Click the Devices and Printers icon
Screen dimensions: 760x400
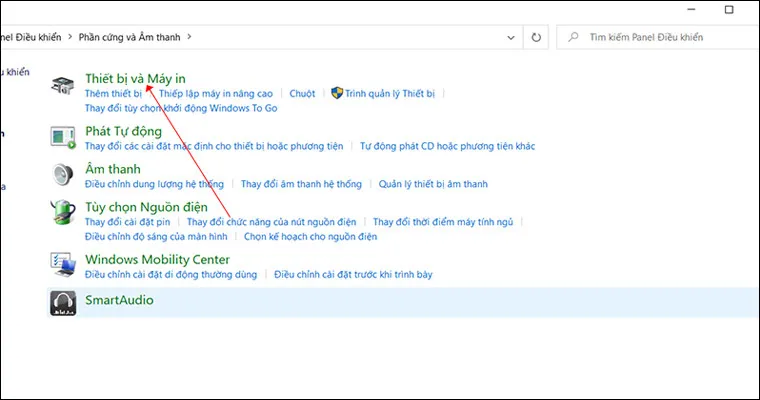tap(62, 86)
